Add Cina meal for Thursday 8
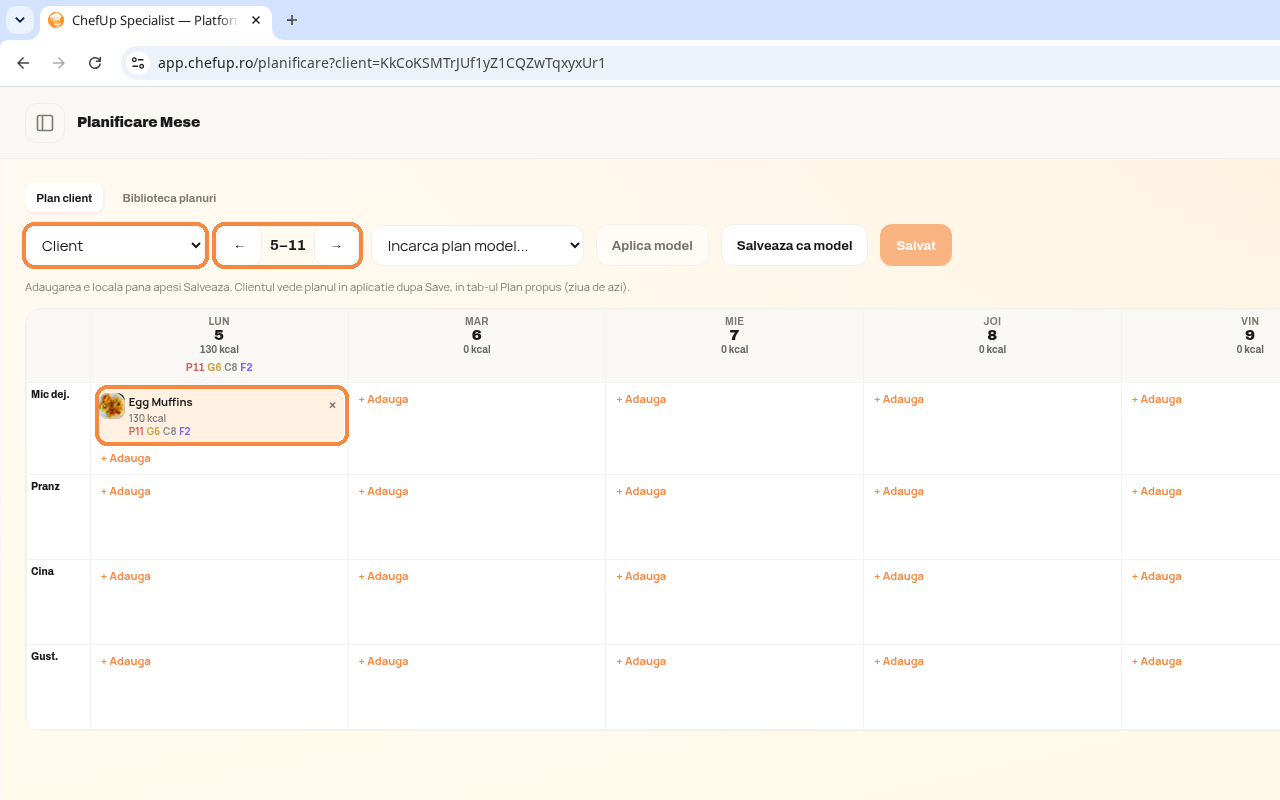The height and width of the screenshot is (800, 1280). pos(899,576)
